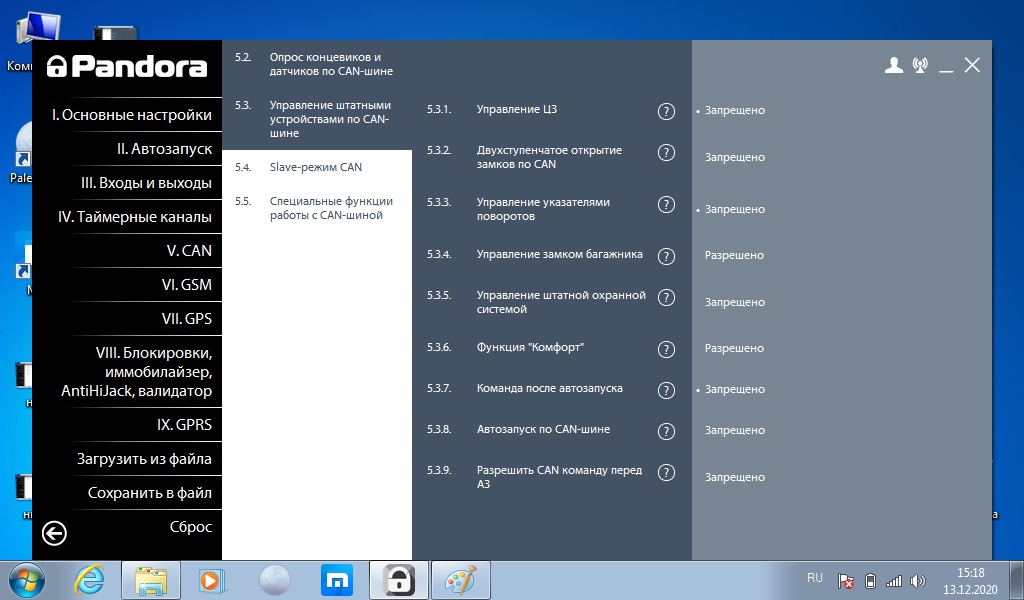Click Загрузить из файла button

click(144, 459)
